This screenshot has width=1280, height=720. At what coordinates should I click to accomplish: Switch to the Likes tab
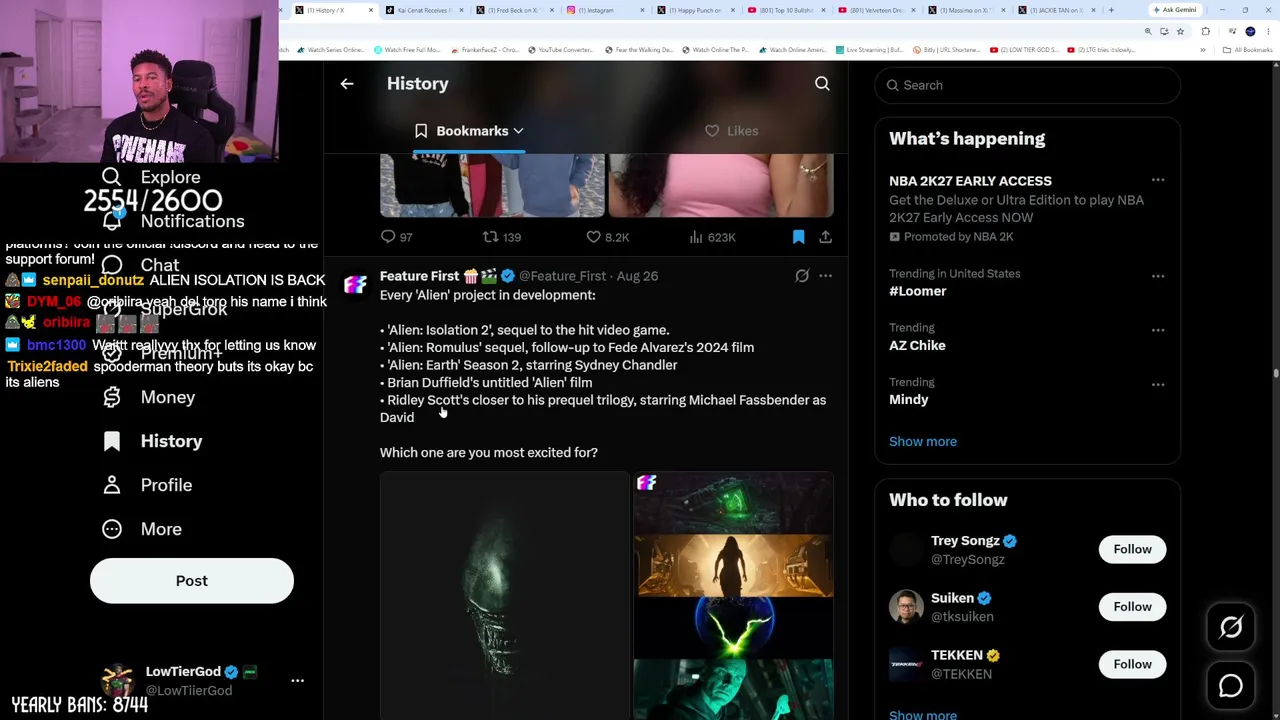point(732,131)
